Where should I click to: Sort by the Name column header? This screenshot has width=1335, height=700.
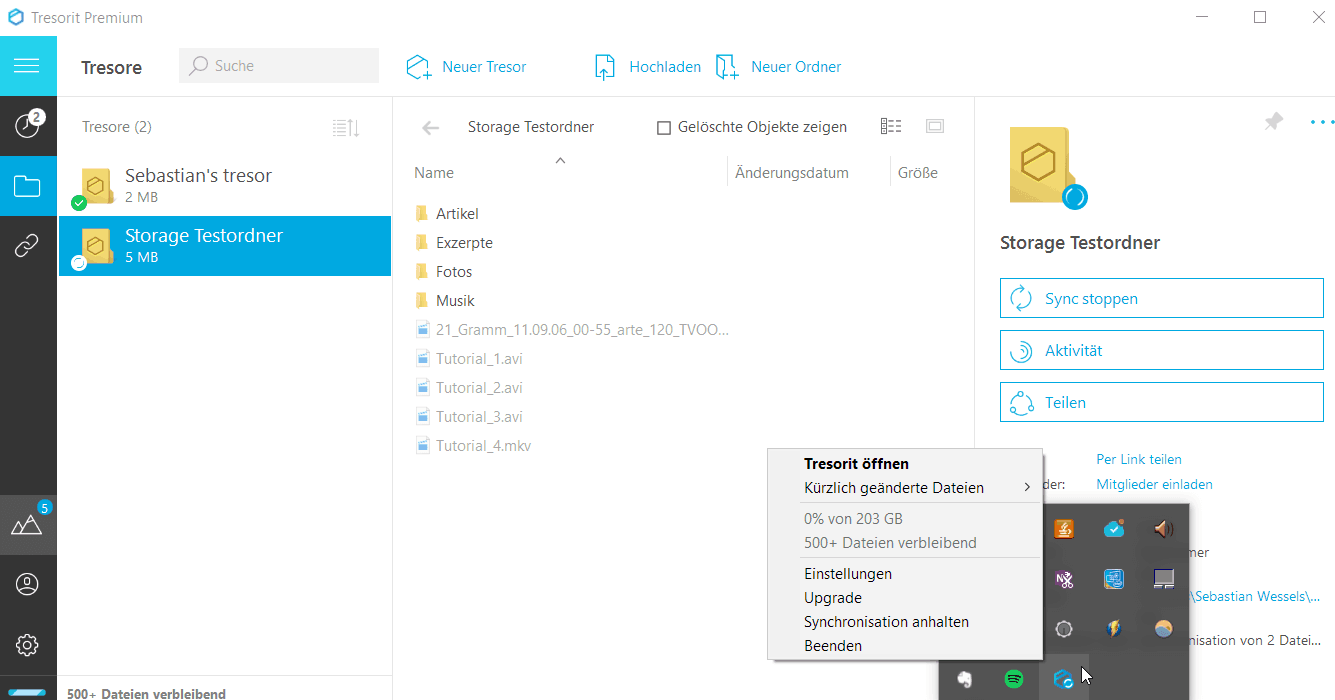click(x=434, y=173)
